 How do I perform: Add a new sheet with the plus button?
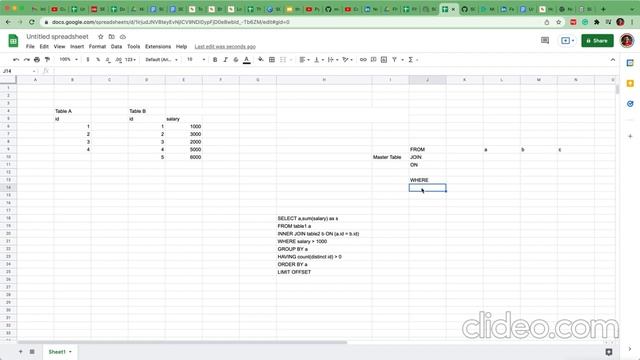point(20,351)
